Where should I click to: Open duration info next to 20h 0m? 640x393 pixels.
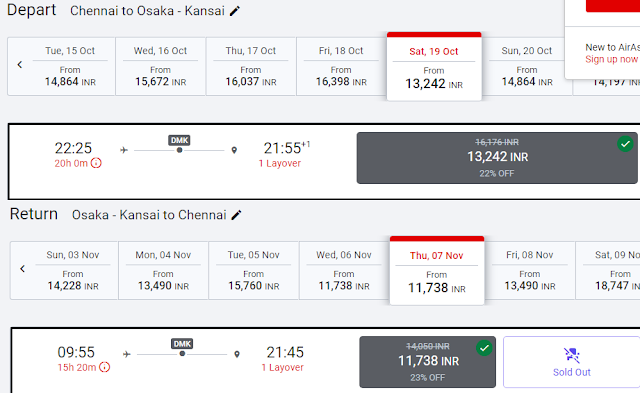tap(96, 163)
